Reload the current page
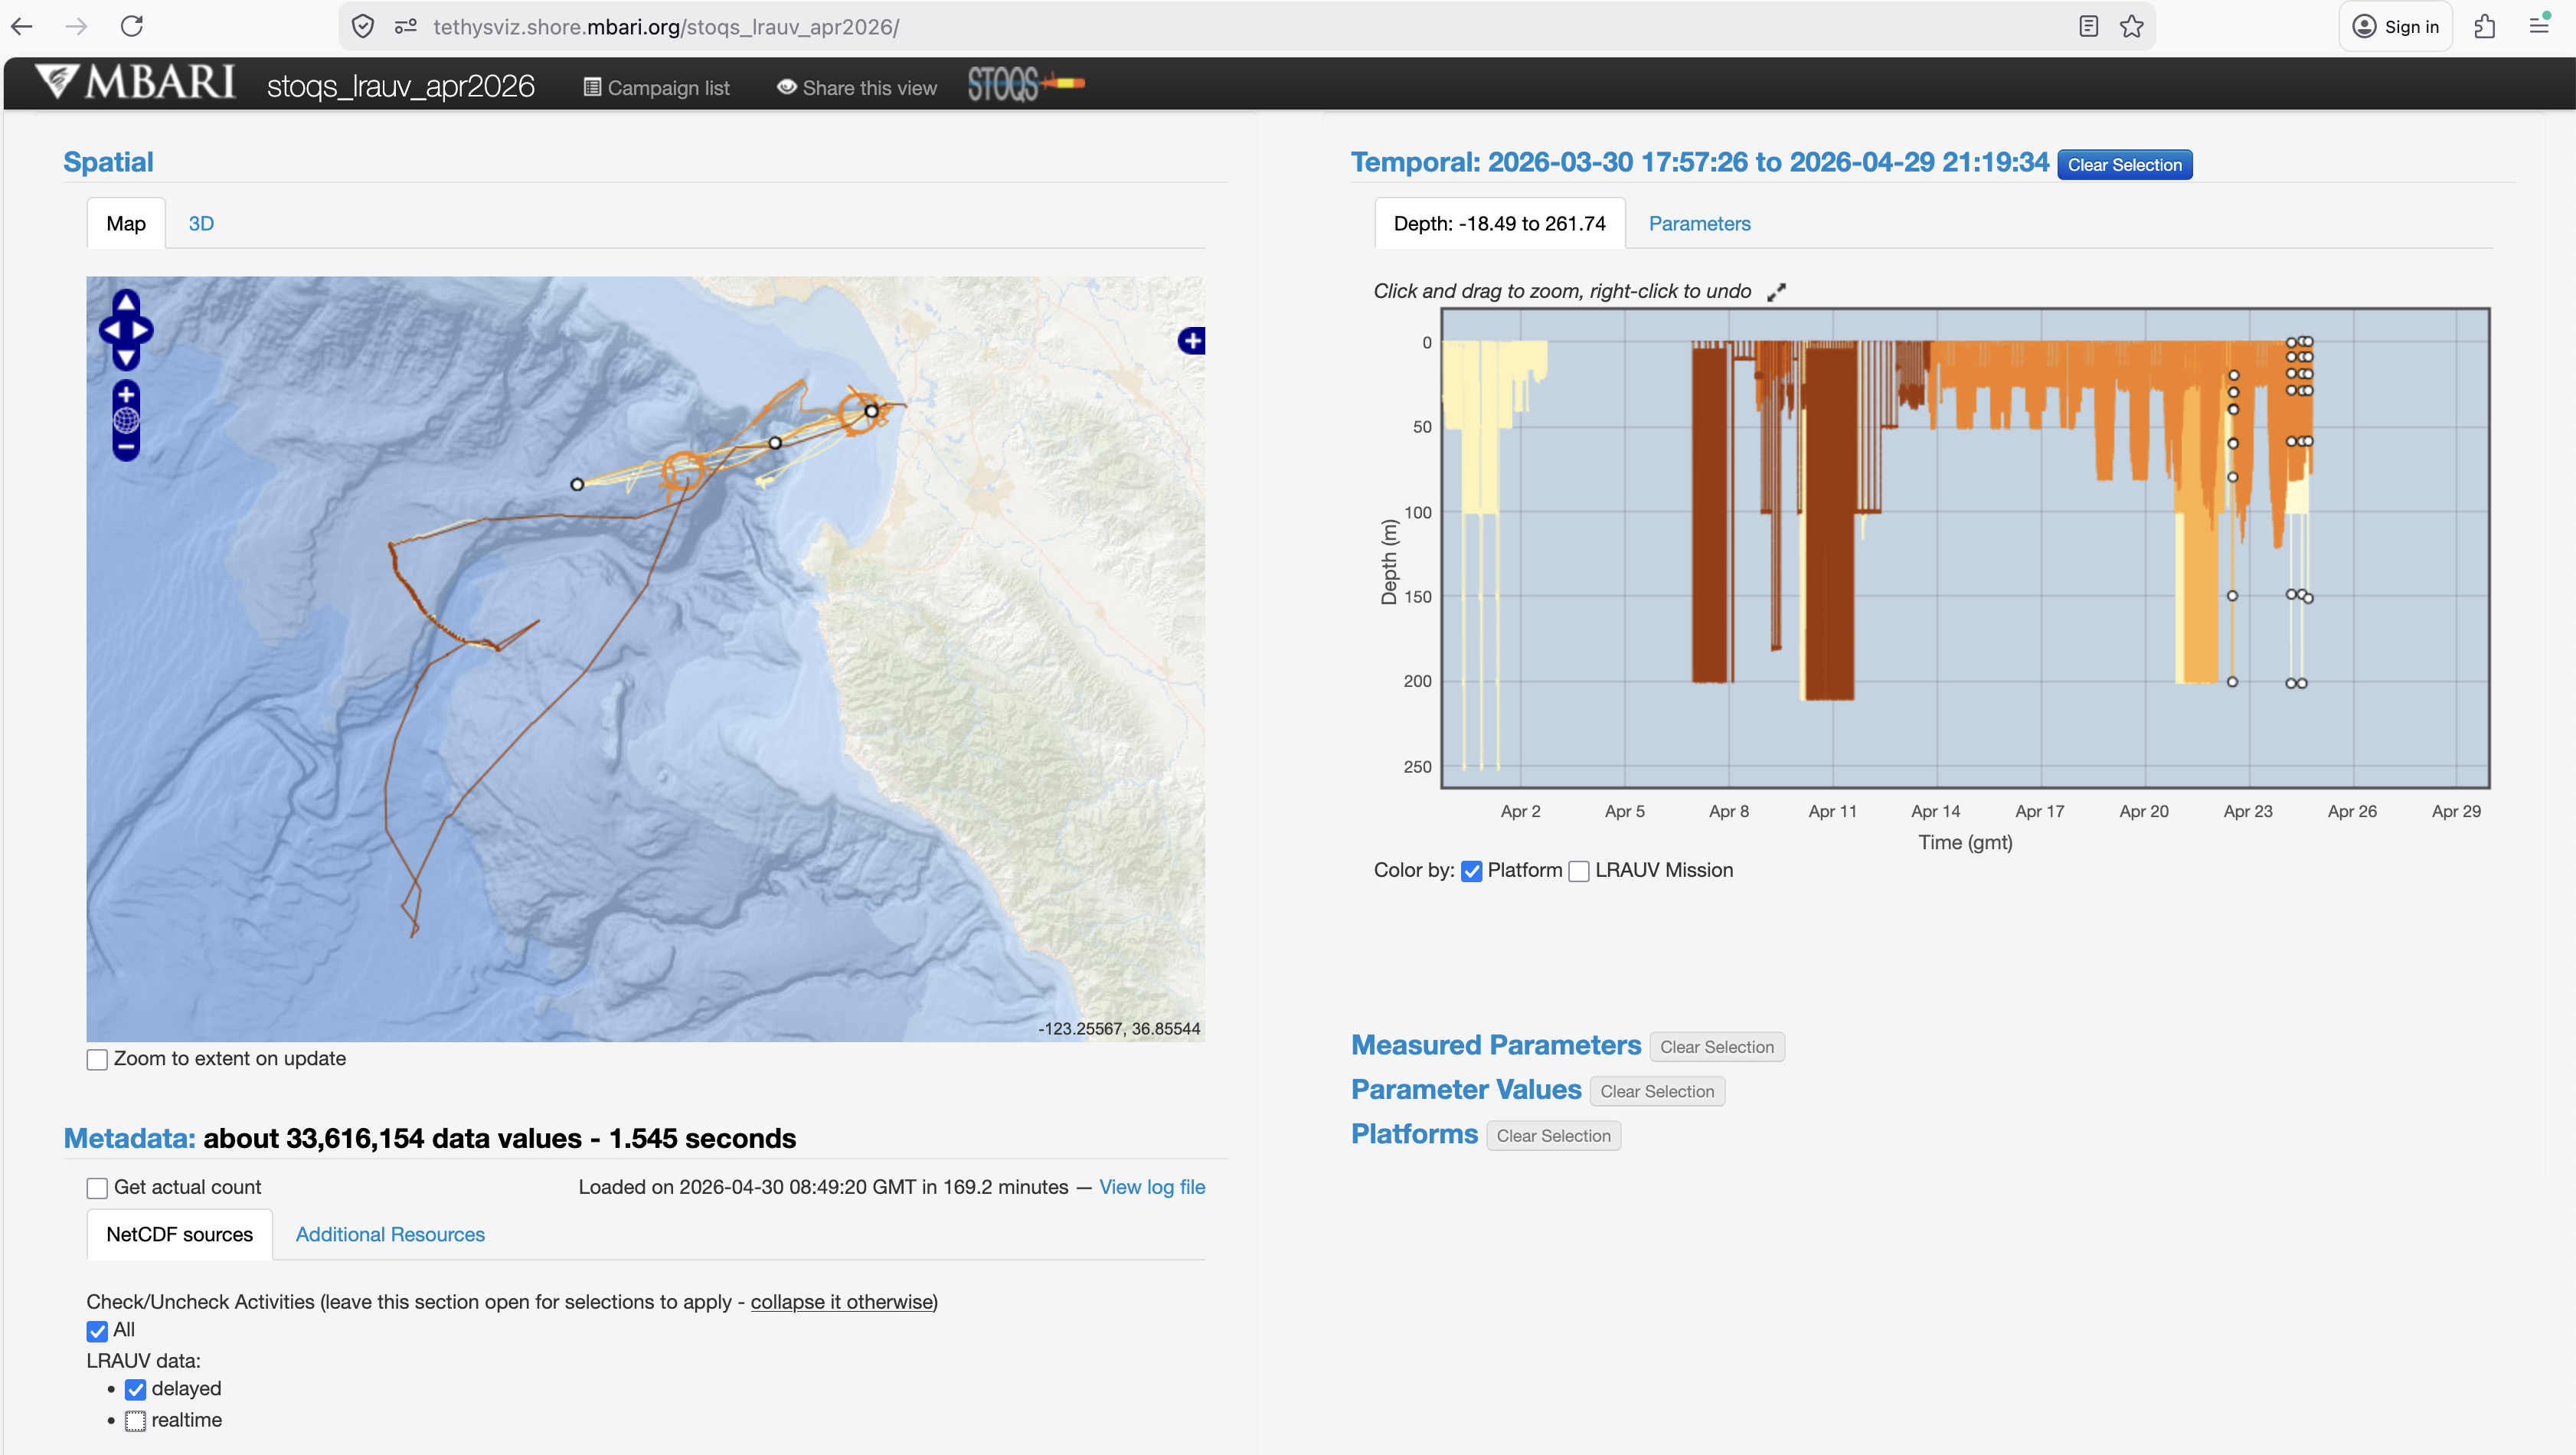Screen dimensions: 2576x1455 click(x=132, y=27)
